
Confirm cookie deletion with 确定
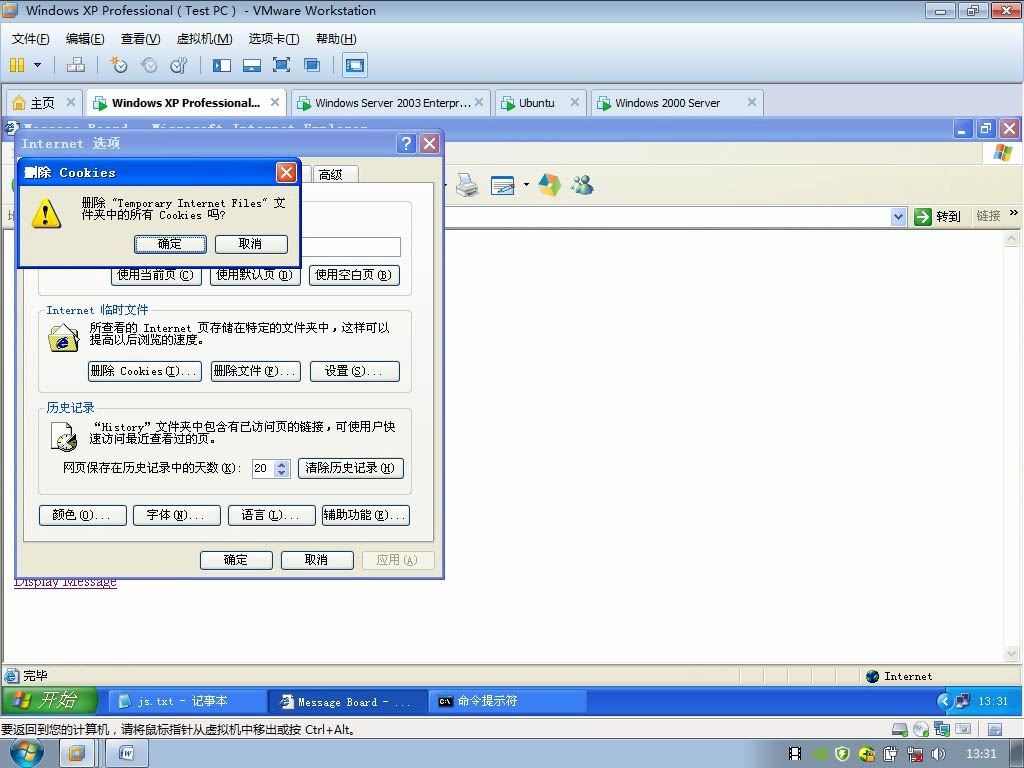tap(170, 244)
